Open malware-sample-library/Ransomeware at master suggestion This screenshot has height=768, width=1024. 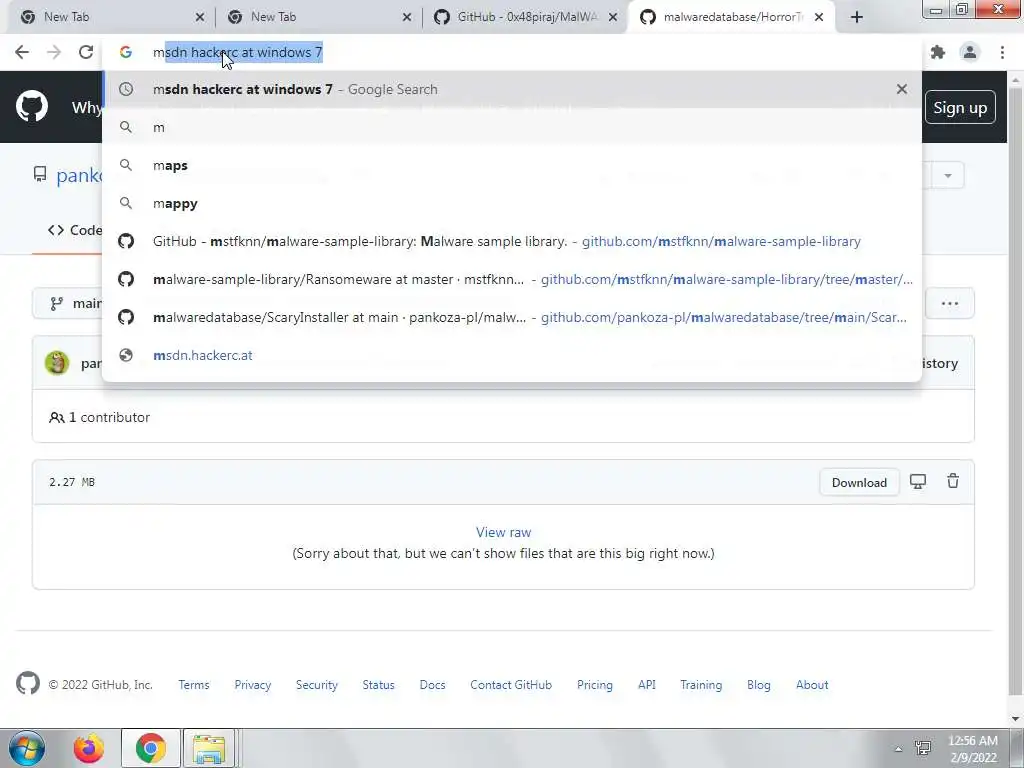click(x=512, y=279)
